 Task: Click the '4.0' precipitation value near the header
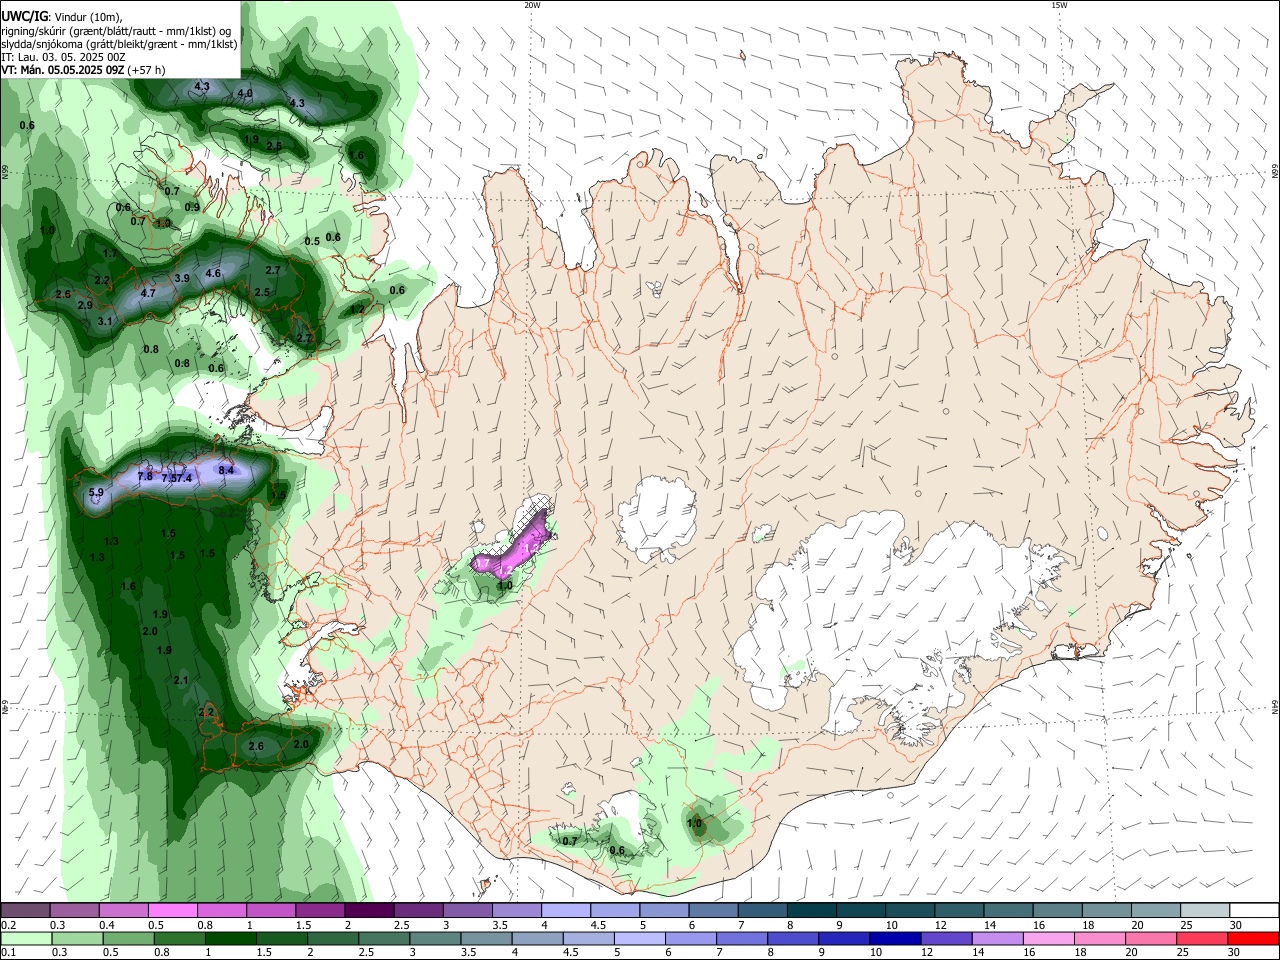[244, 93]
